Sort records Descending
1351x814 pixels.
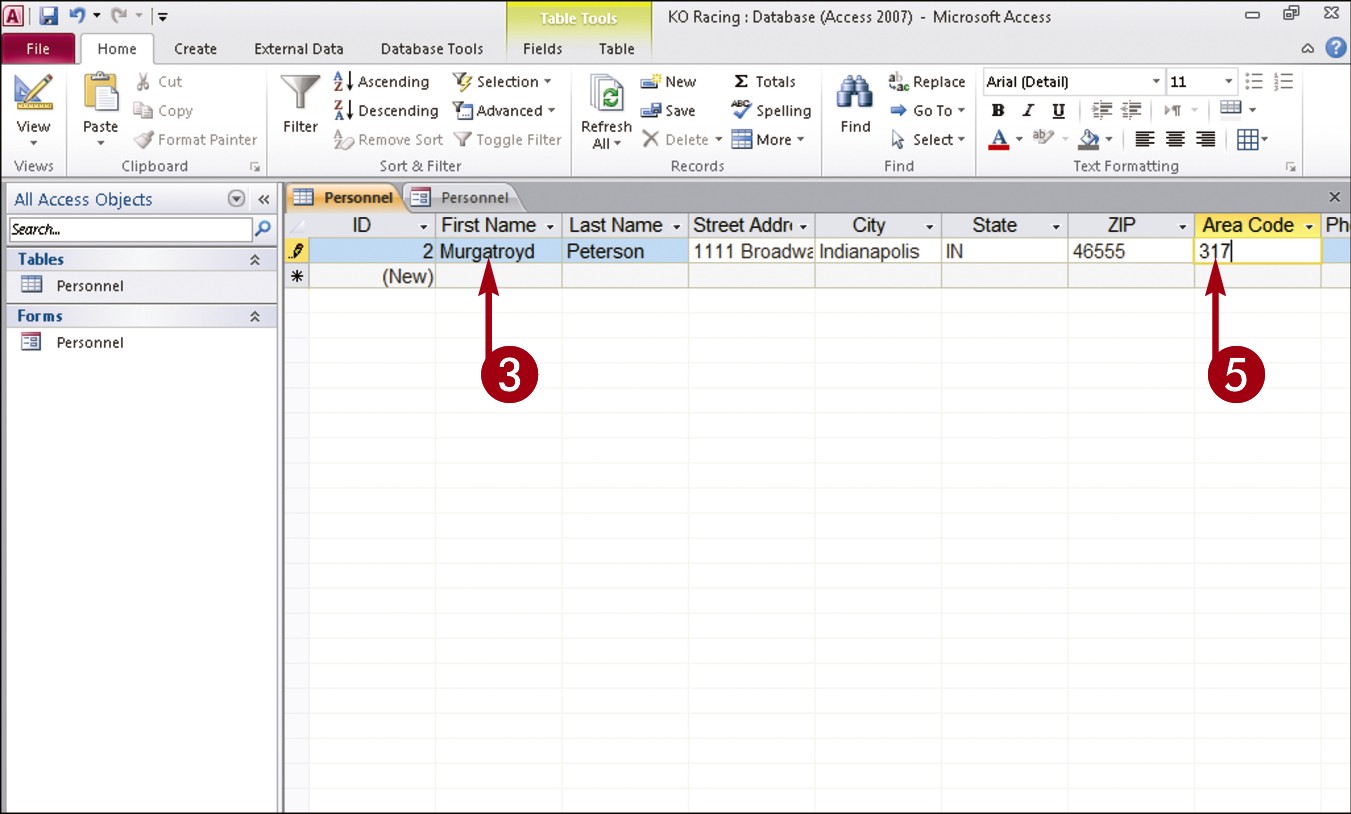(386, 111)
